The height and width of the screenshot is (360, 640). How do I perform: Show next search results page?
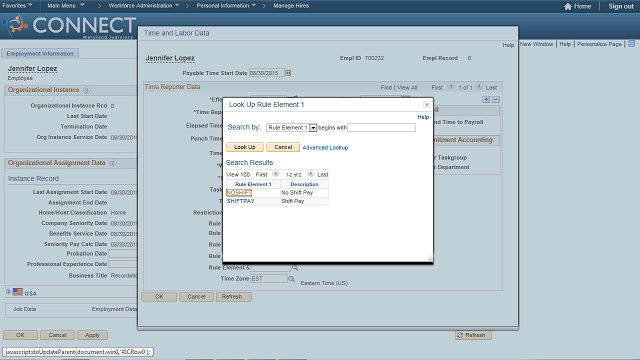pos(311,173)
